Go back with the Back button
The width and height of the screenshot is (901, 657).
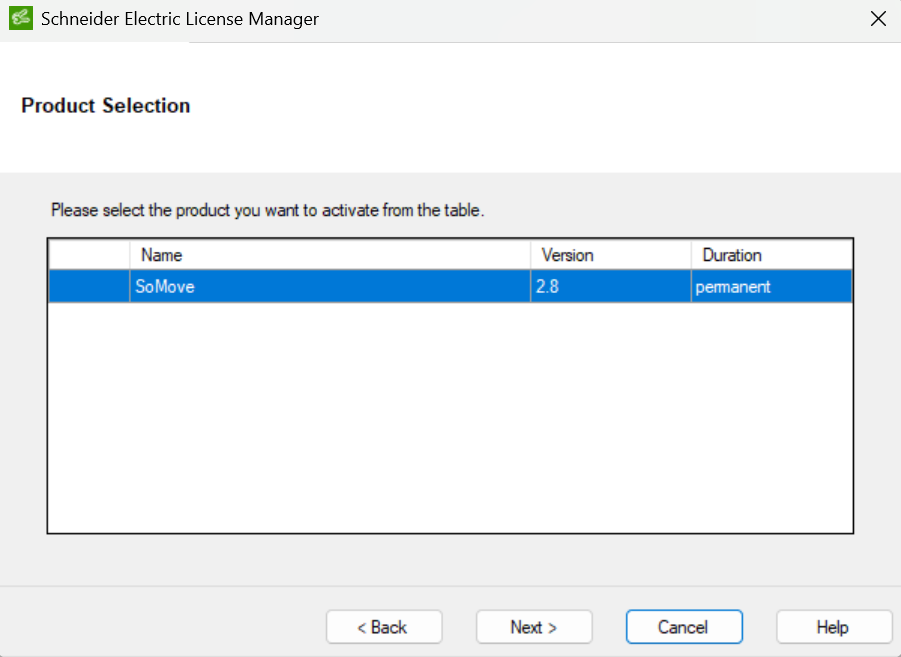(384, 627)
